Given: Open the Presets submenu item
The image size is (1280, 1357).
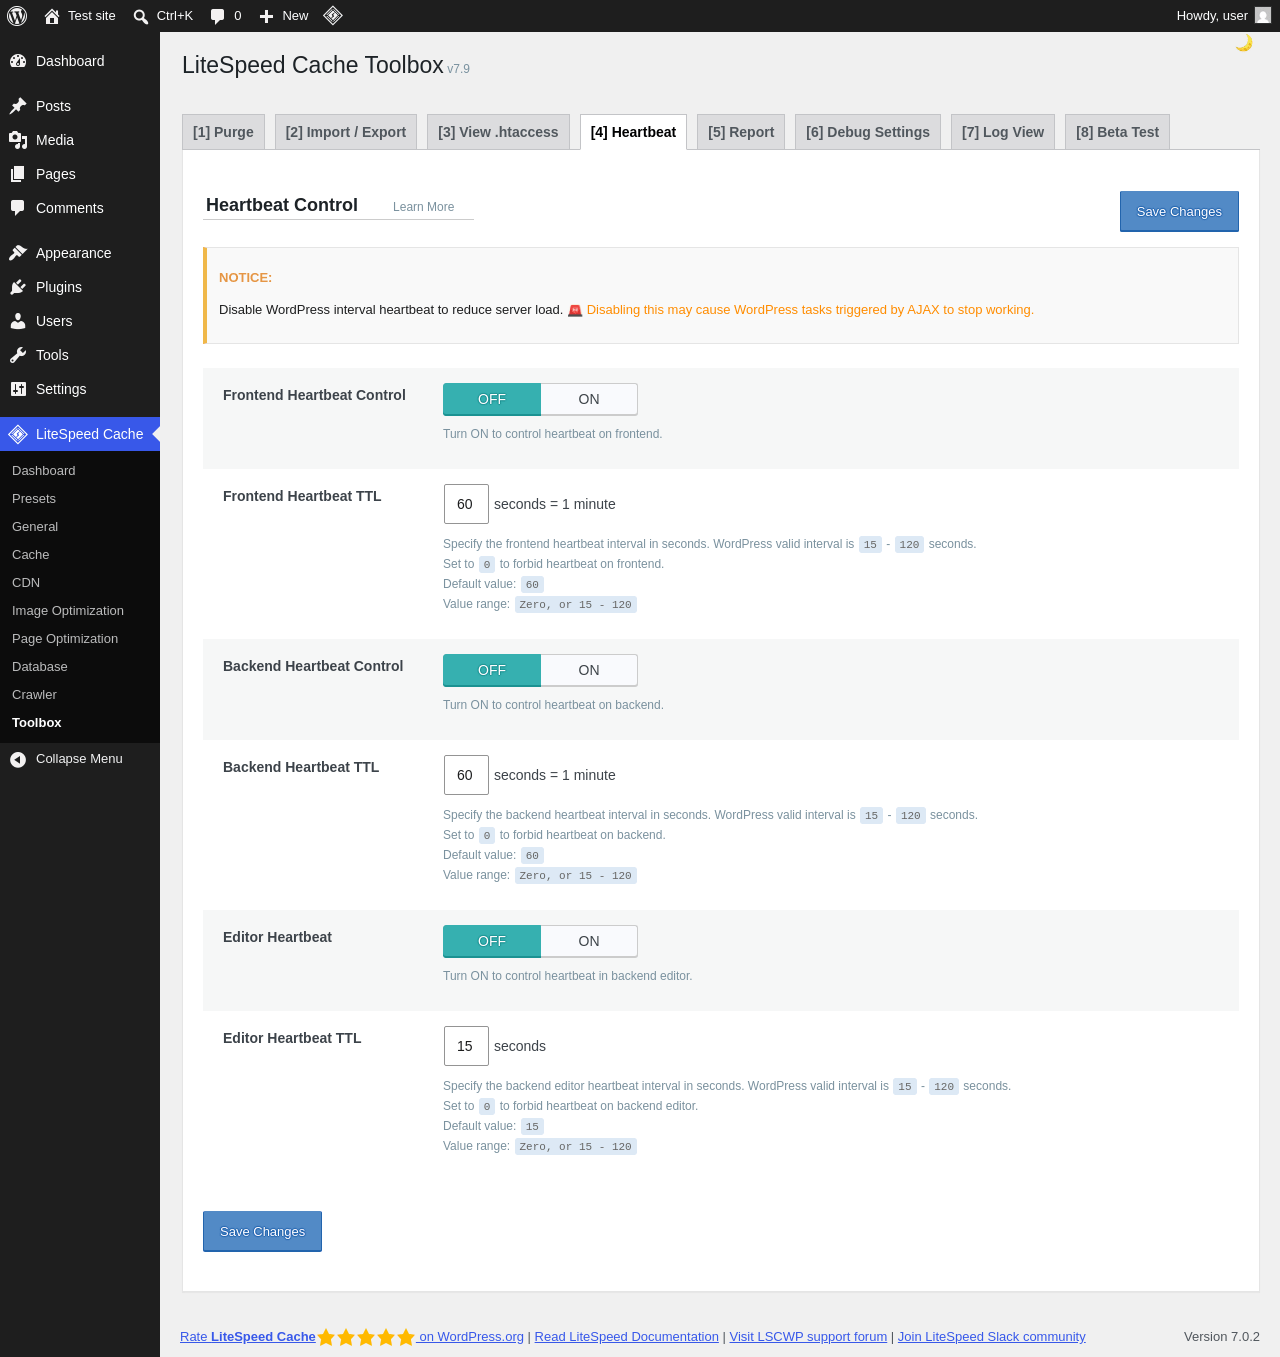Looking at the screenshot, I should (80, 499).
